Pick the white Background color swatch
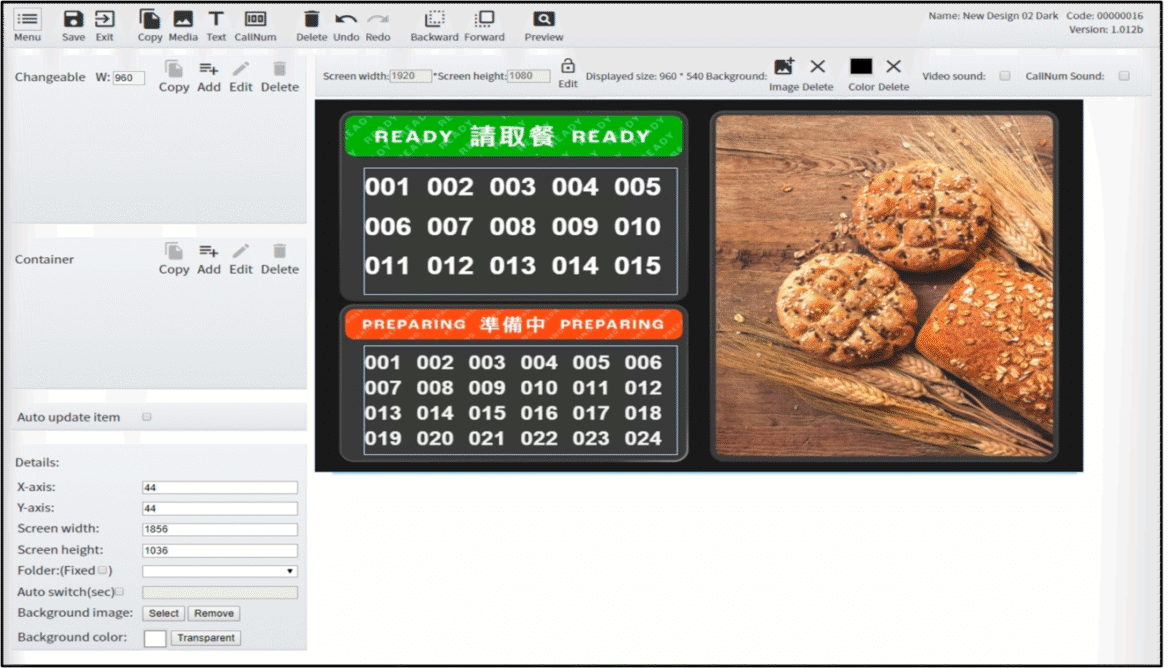Screen dimensions: 1173x668 tap(155, 638)
